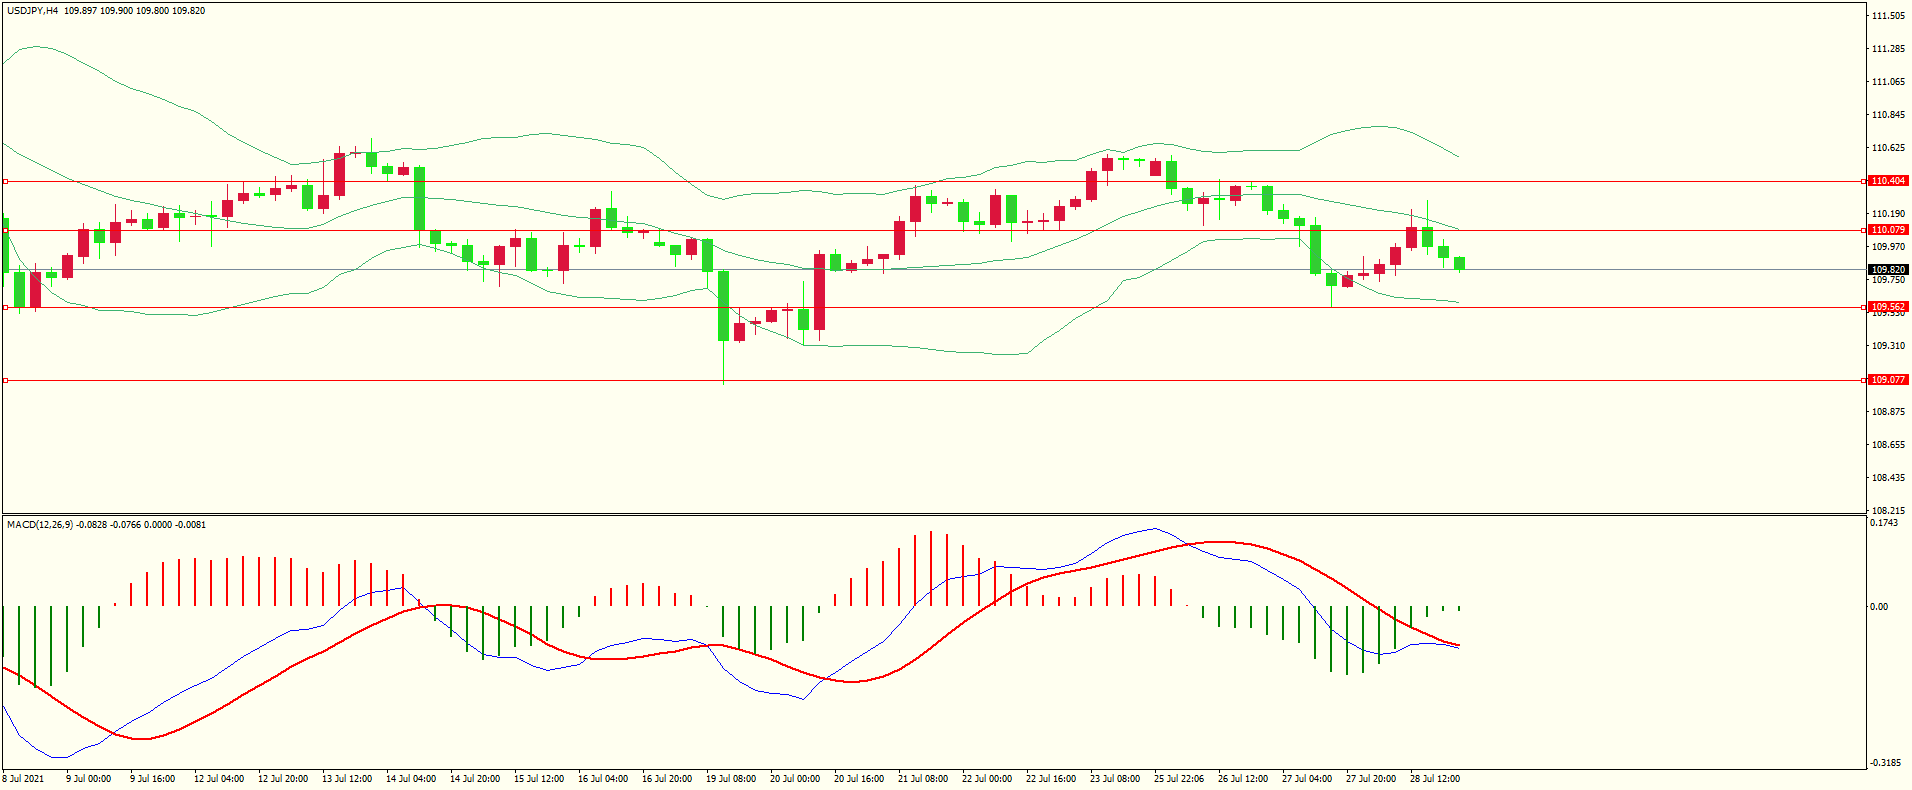Click the divider between price chart and MACD pane
Image resolution: width=1912 pixels, height=790 pixels.
[934, 514]
